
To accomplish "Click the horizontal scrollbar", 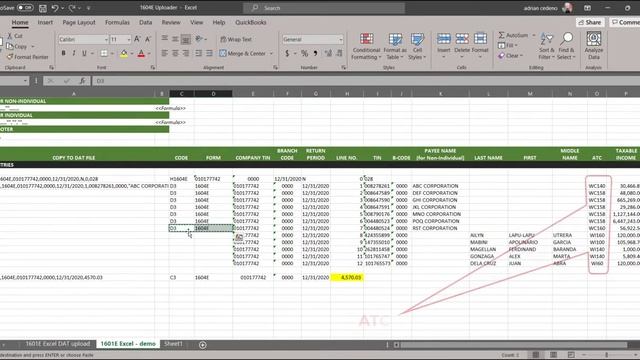I will [513, 345].
